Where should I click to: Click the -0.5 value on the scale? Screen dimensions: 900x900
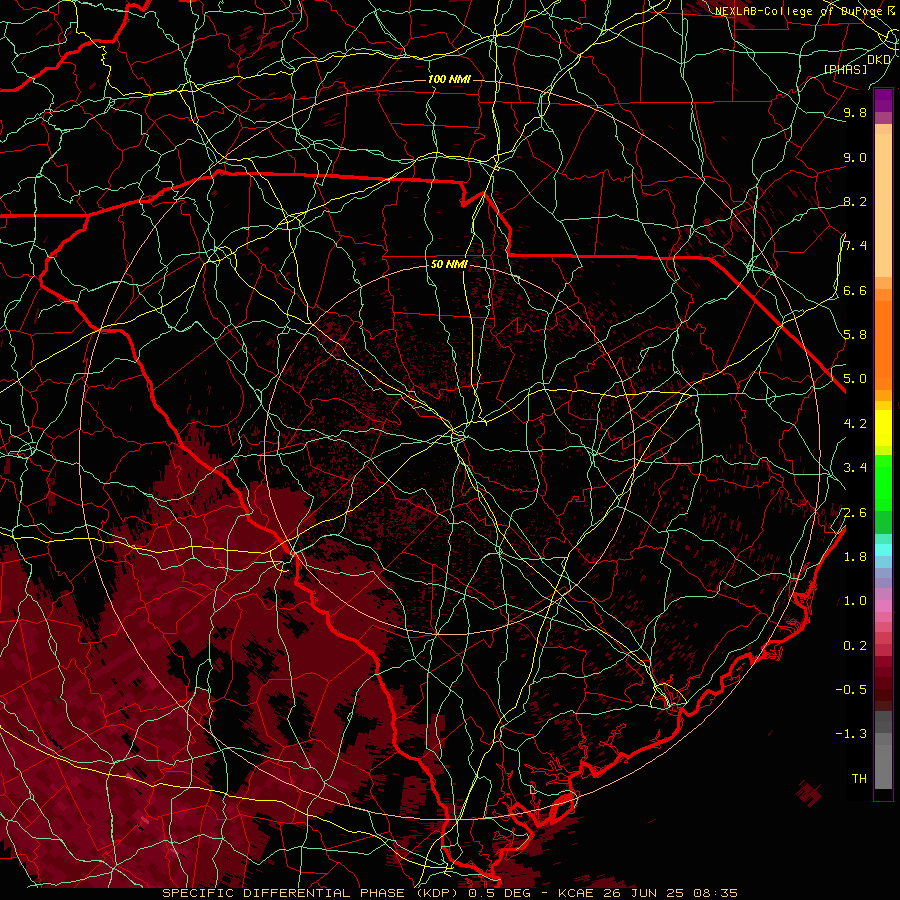click(x=851, y=690)
